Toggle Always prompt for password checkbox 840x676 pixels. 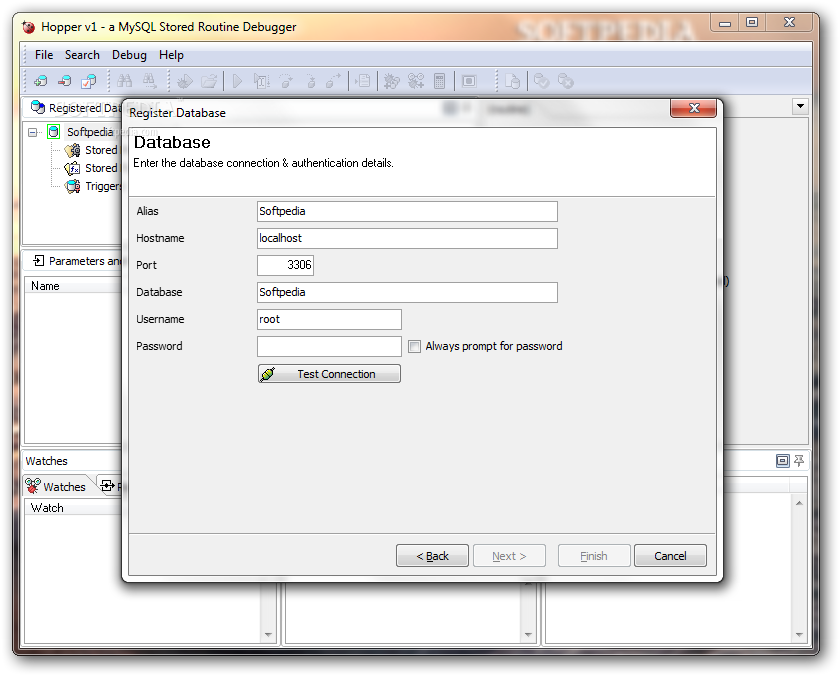tap(414, 347)
